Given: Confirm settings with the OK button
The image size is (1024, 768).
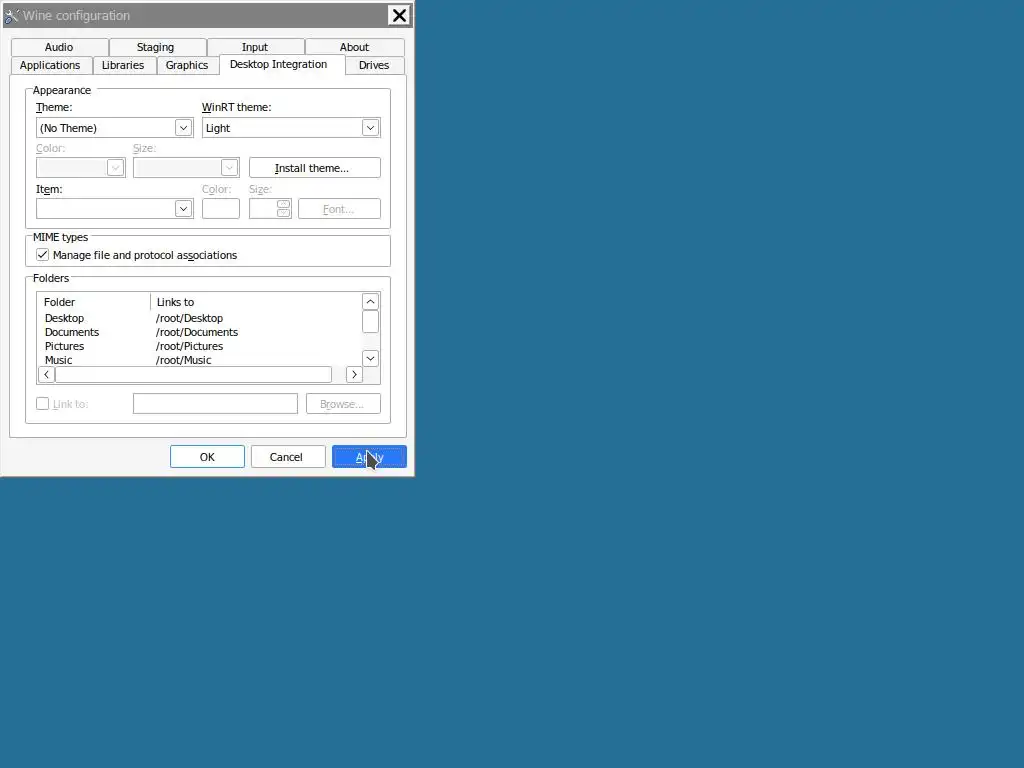Looking at the screenshot, I should pyautogui.click(x=207, y=456).
